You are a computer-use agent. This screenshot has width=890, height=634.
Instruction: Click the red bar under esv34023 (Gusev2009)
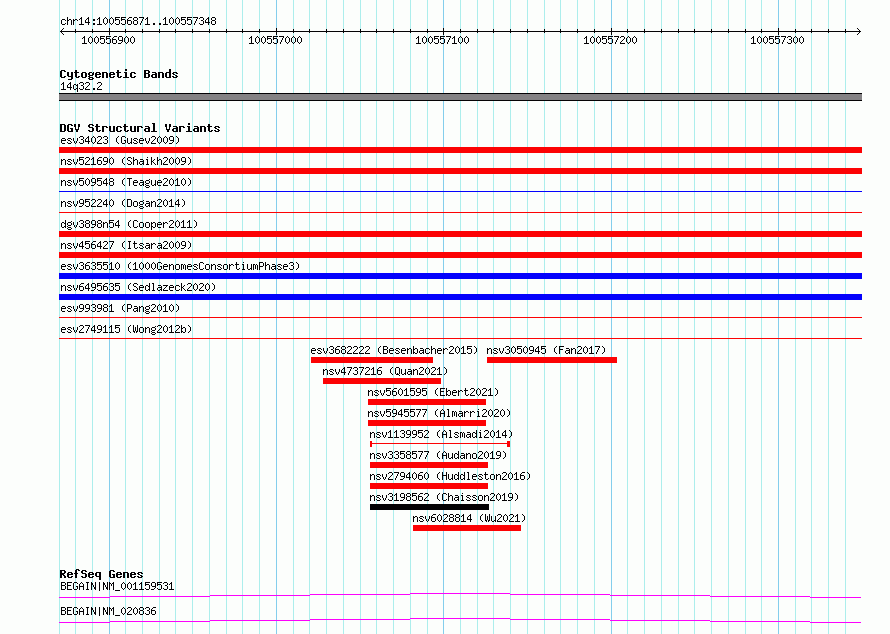tap(460, 150)
